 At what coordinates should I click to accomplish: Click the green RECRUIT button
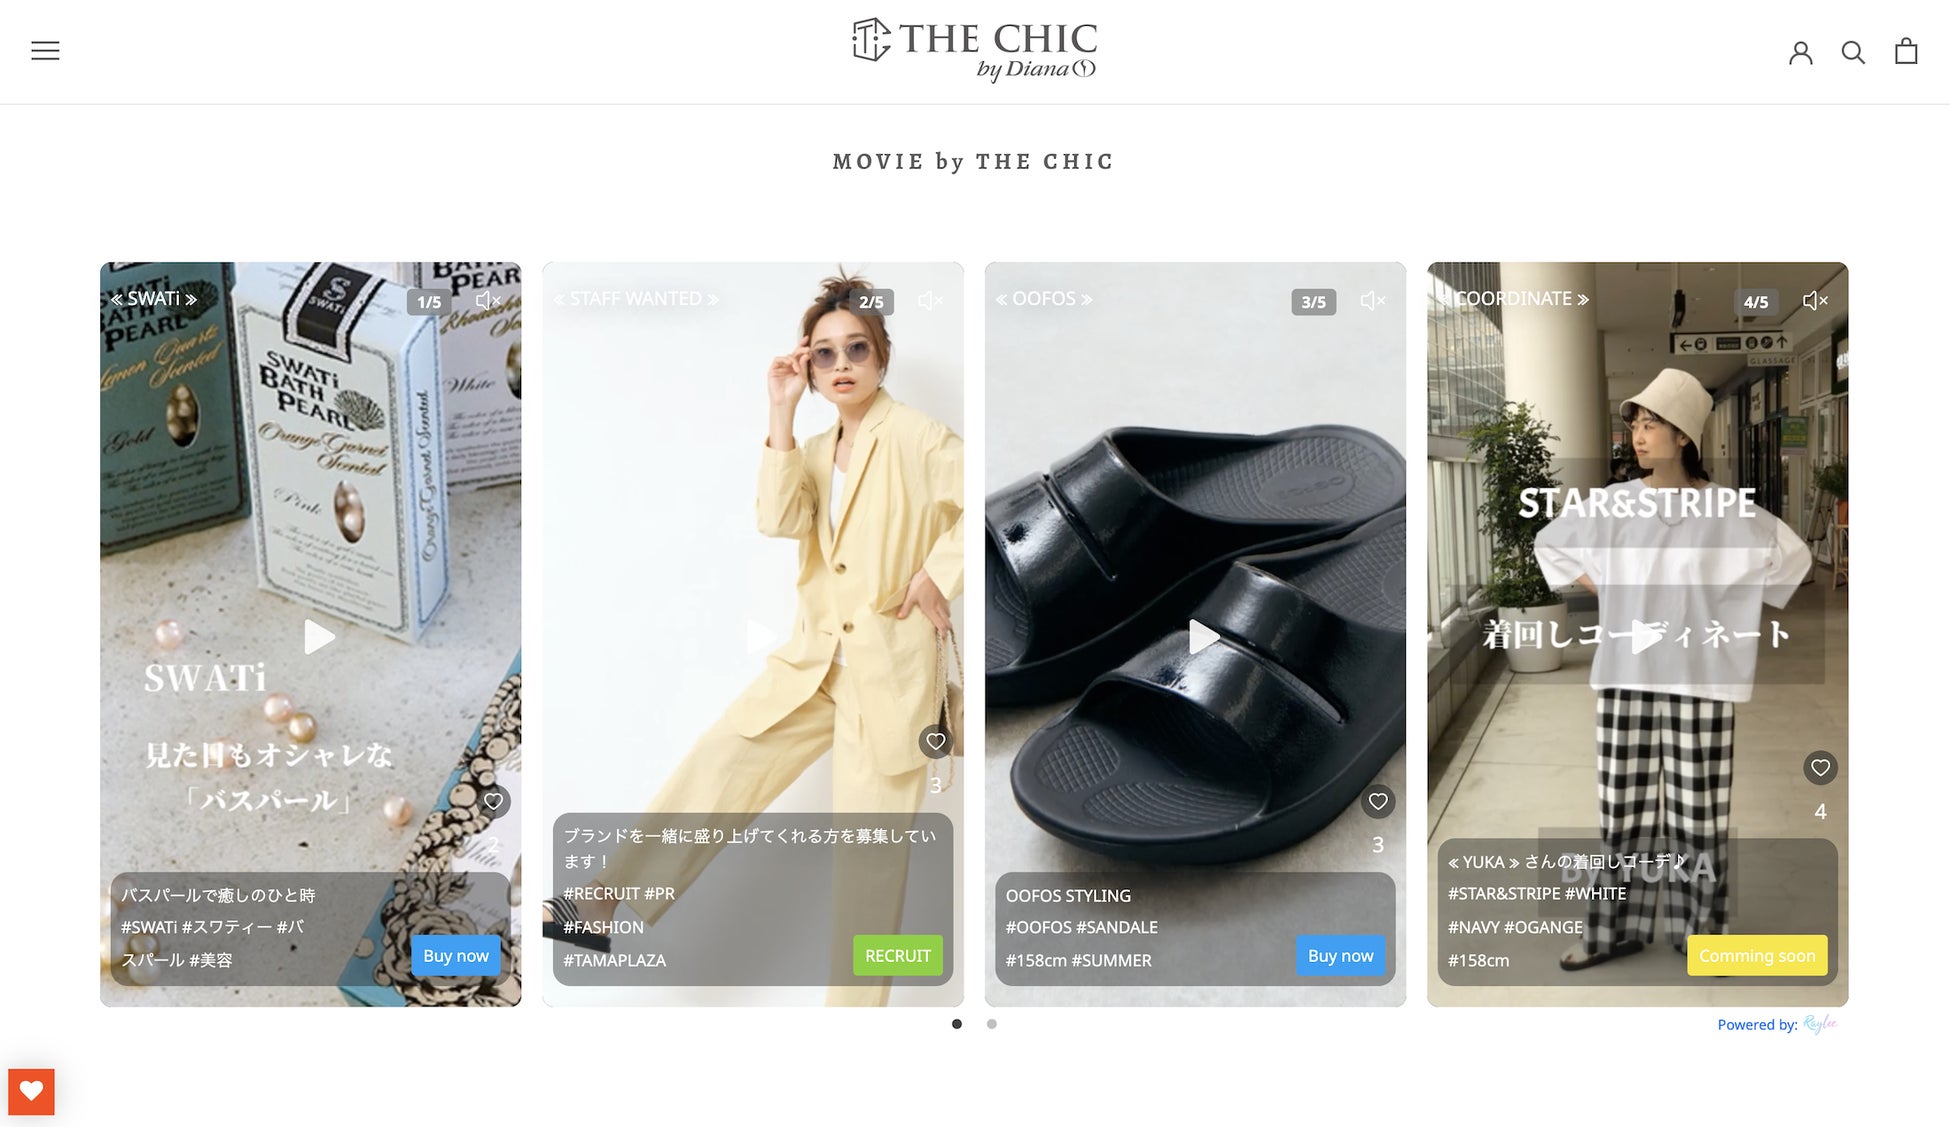click(x=897, y=955)
